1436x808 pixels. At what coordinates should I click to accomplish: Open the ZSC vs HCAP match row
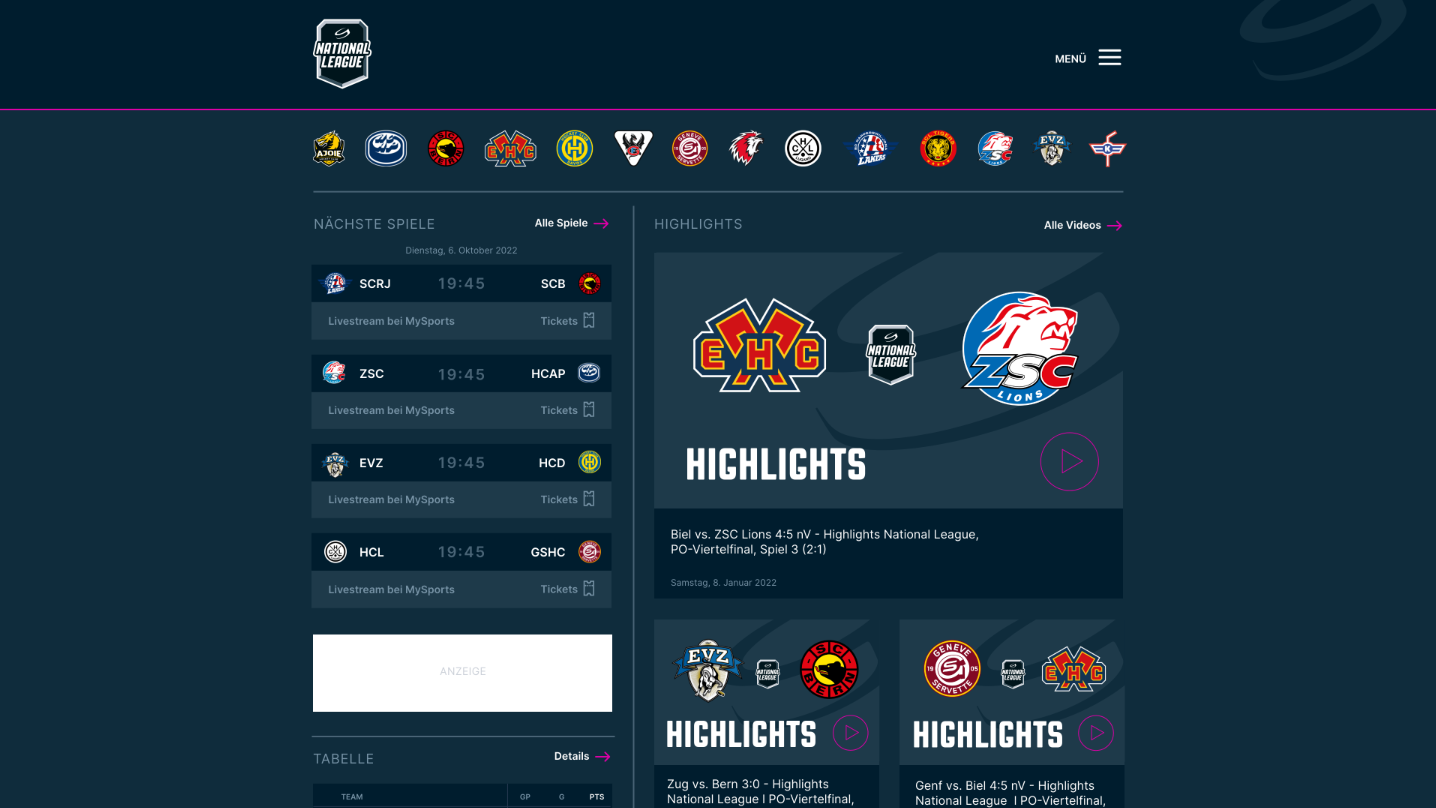(x=461, y=373)
